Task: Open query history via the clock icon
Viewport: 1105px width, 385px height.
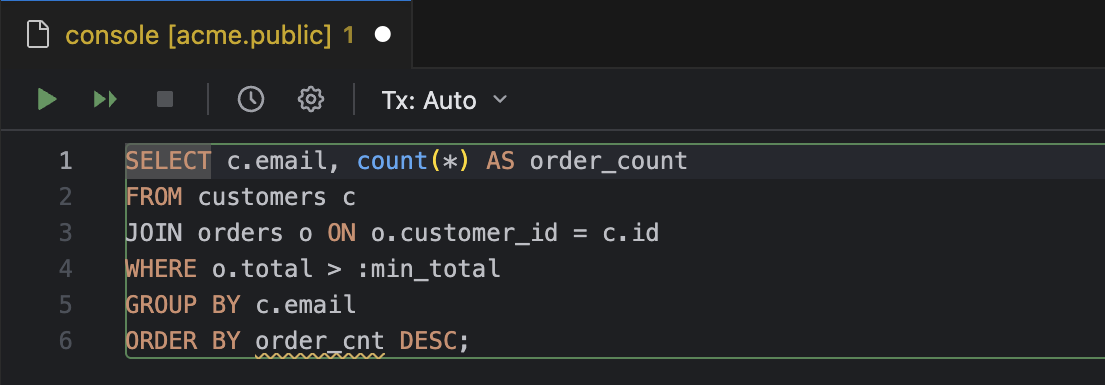Action: click(251, 99)
